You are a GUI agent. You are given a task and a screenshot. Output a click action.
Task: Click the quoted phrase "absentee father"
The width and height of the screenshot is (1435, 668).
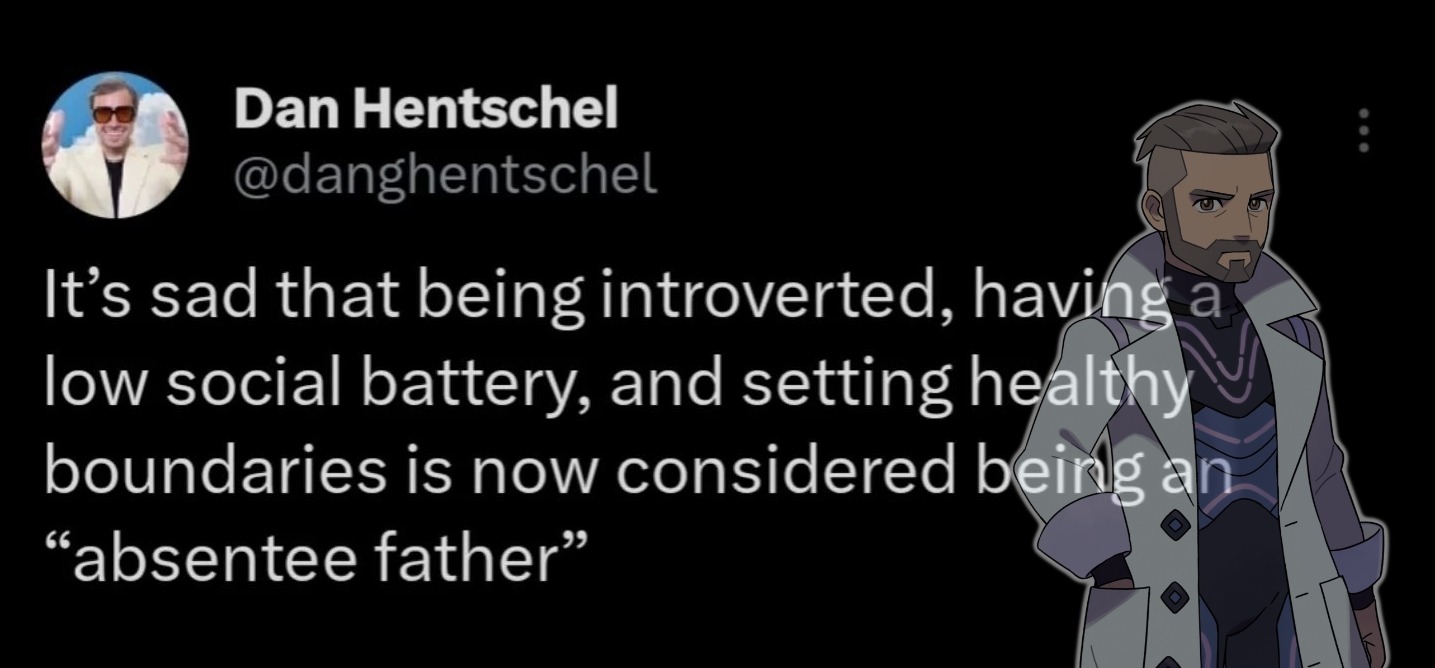(313, 558)
